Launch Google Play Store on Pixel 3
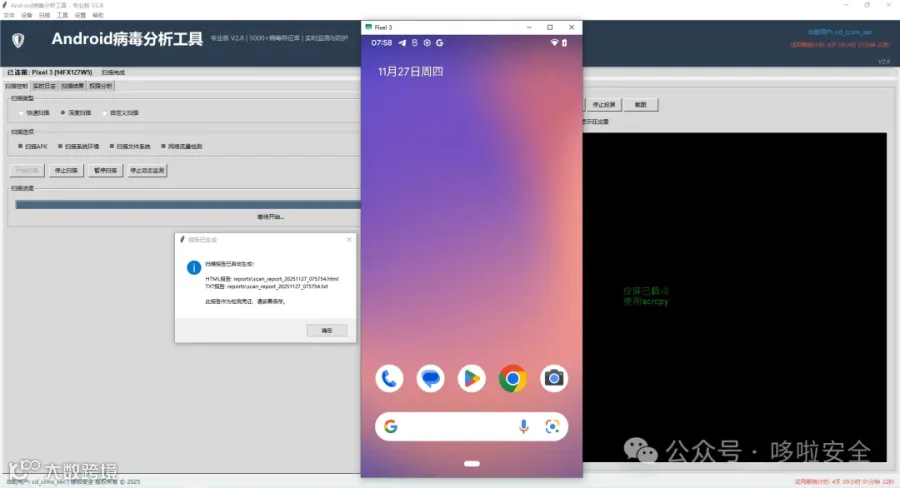This screenshot has width=900, height=488. click(x=471, y=379)
